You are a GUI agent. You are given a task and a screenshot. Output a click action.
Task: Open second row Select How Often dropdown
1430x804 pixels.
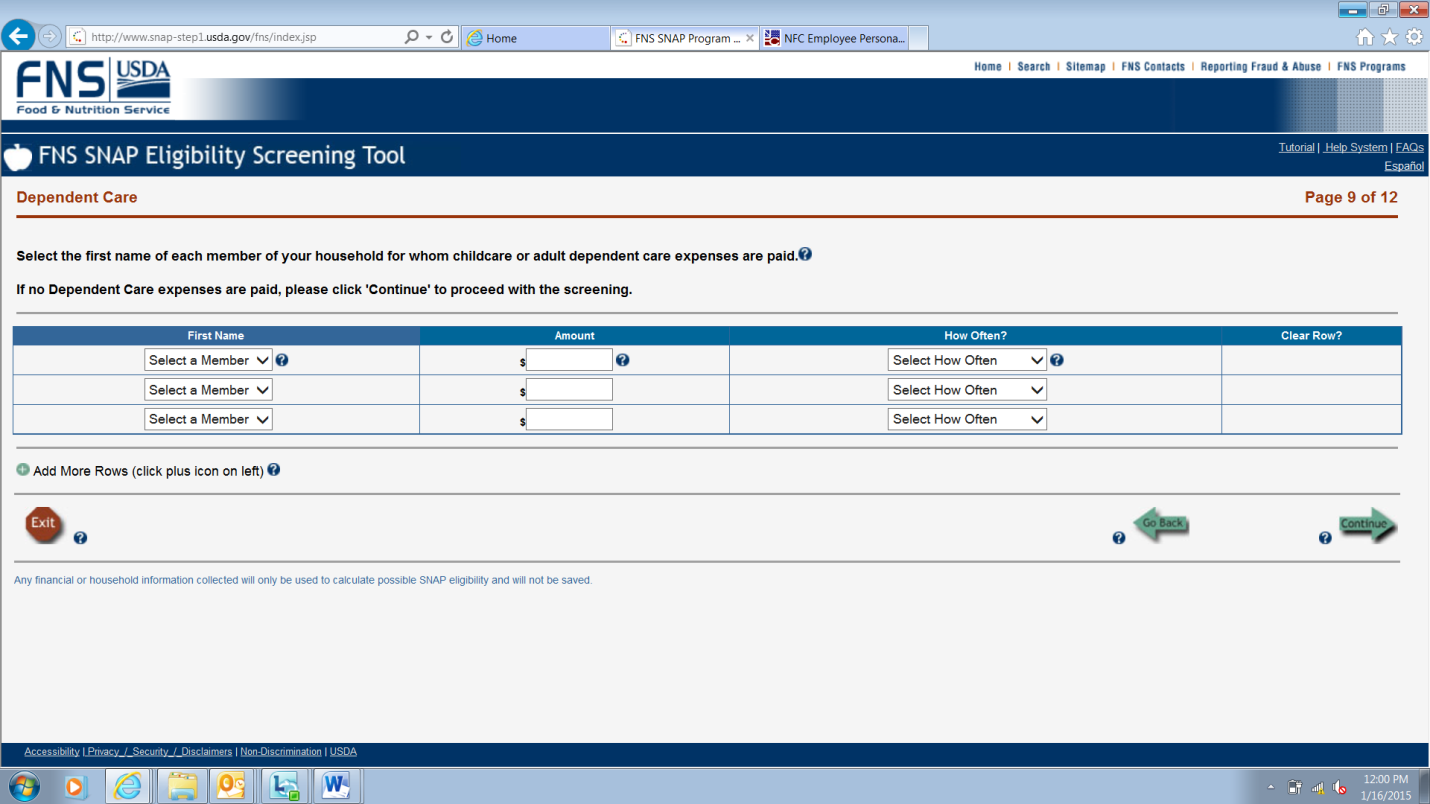click(967, 390)
